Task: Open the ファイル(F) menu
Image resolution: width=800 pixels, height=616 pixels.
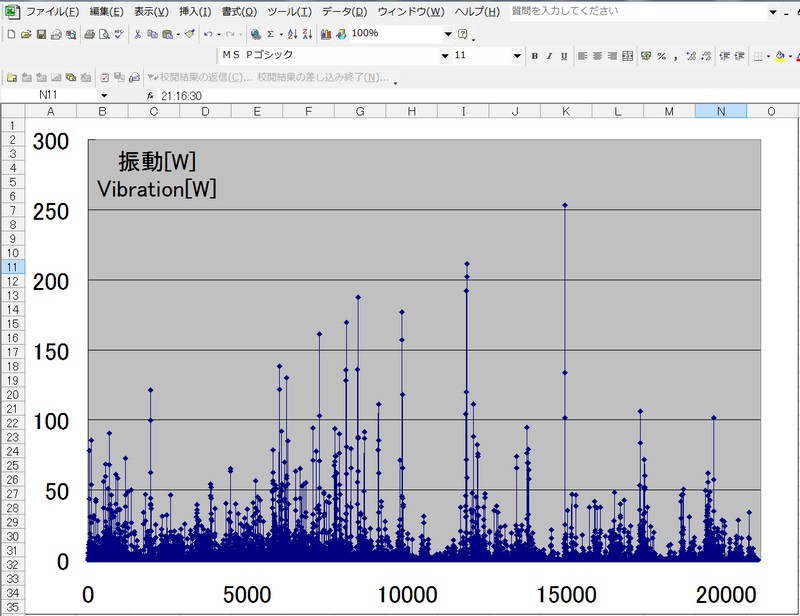Action: (53, 11)
